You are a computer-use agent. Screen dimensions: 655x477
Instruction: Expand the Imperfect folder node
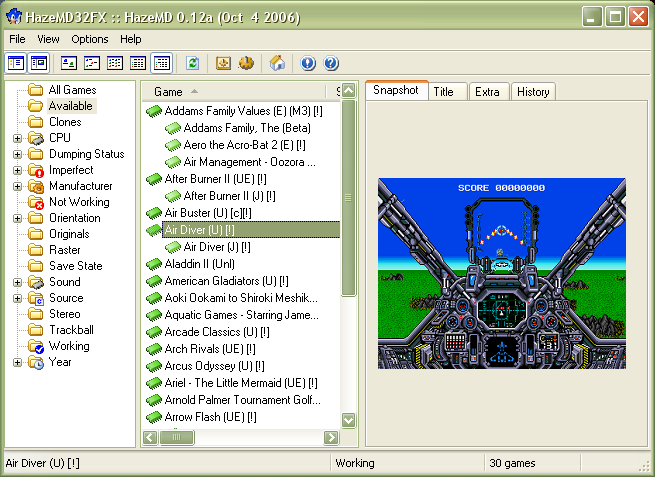pyautogui.click(x=18, y=170)
